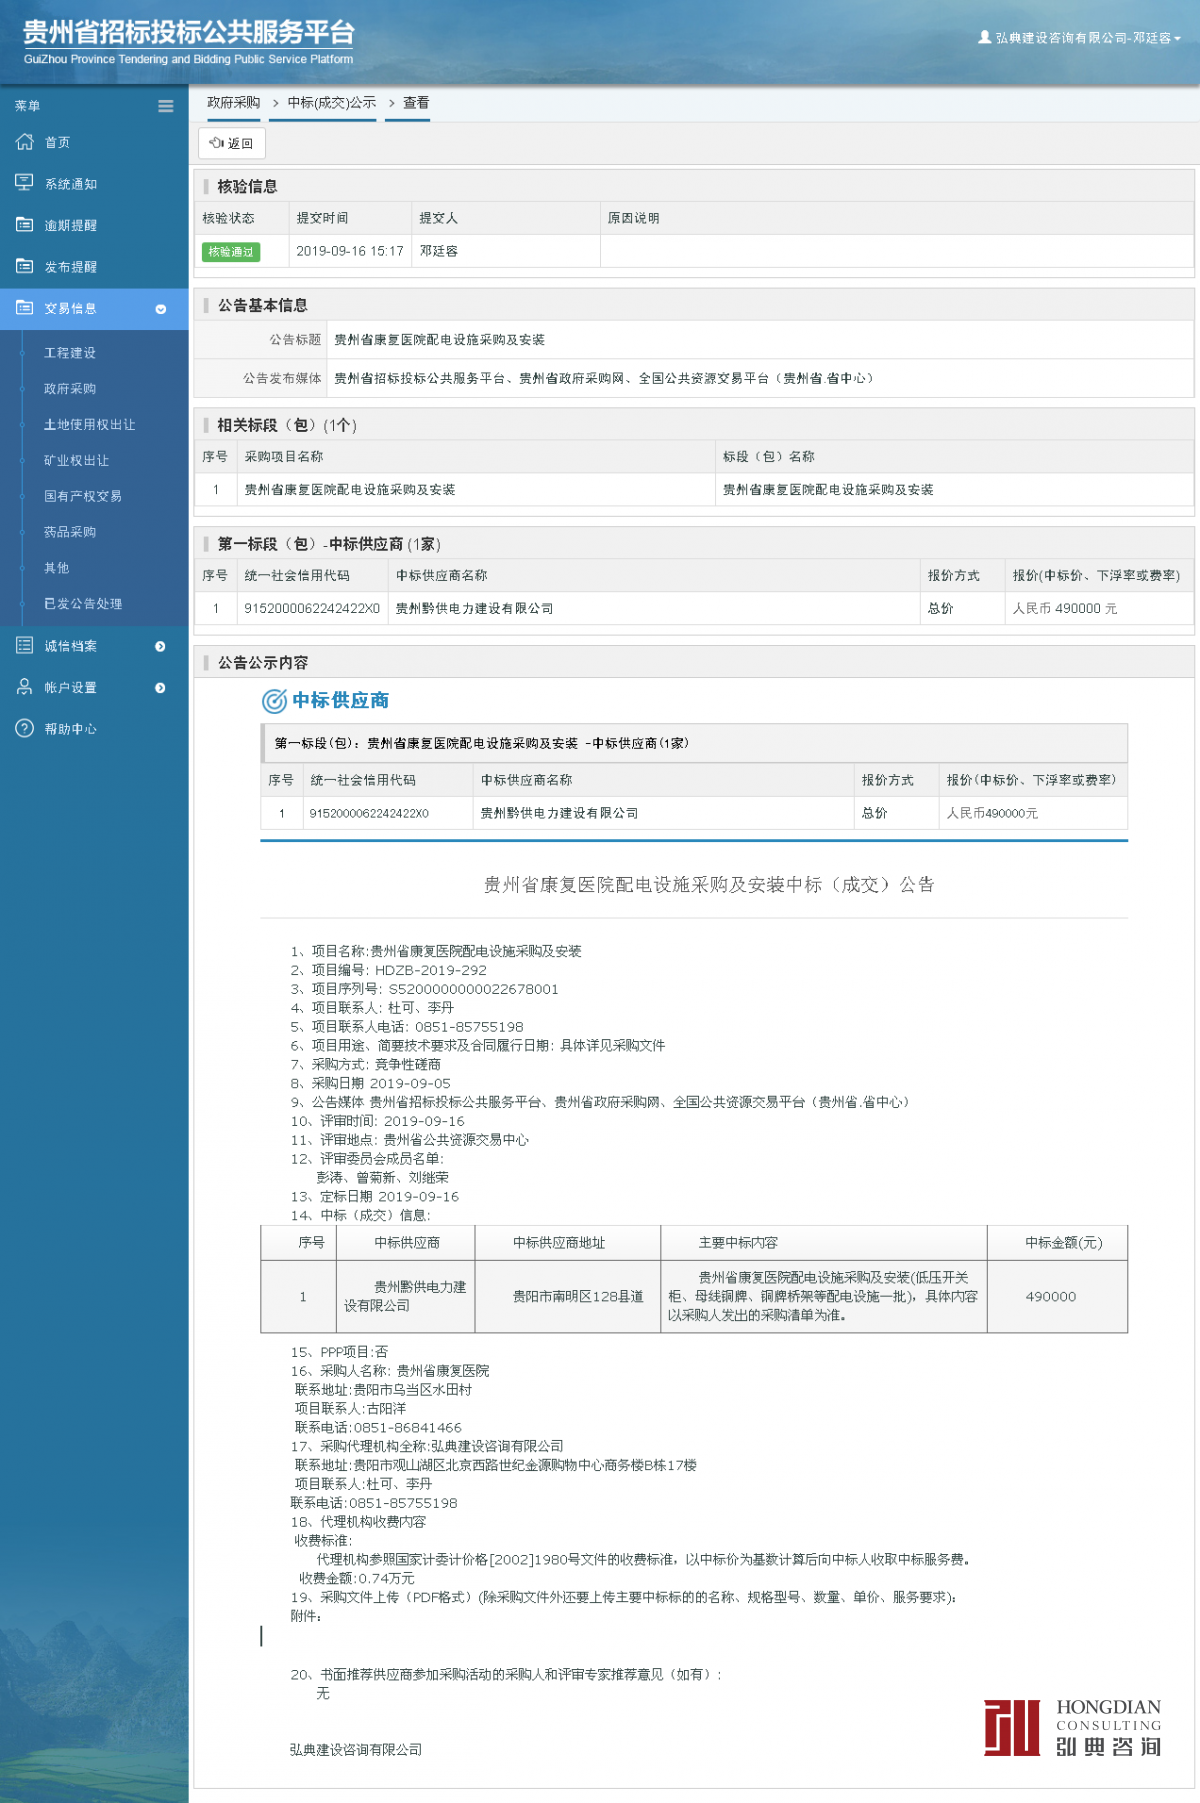Select 其他 submenu item
Screen dimensions: 1200x1803
(57, 568)
